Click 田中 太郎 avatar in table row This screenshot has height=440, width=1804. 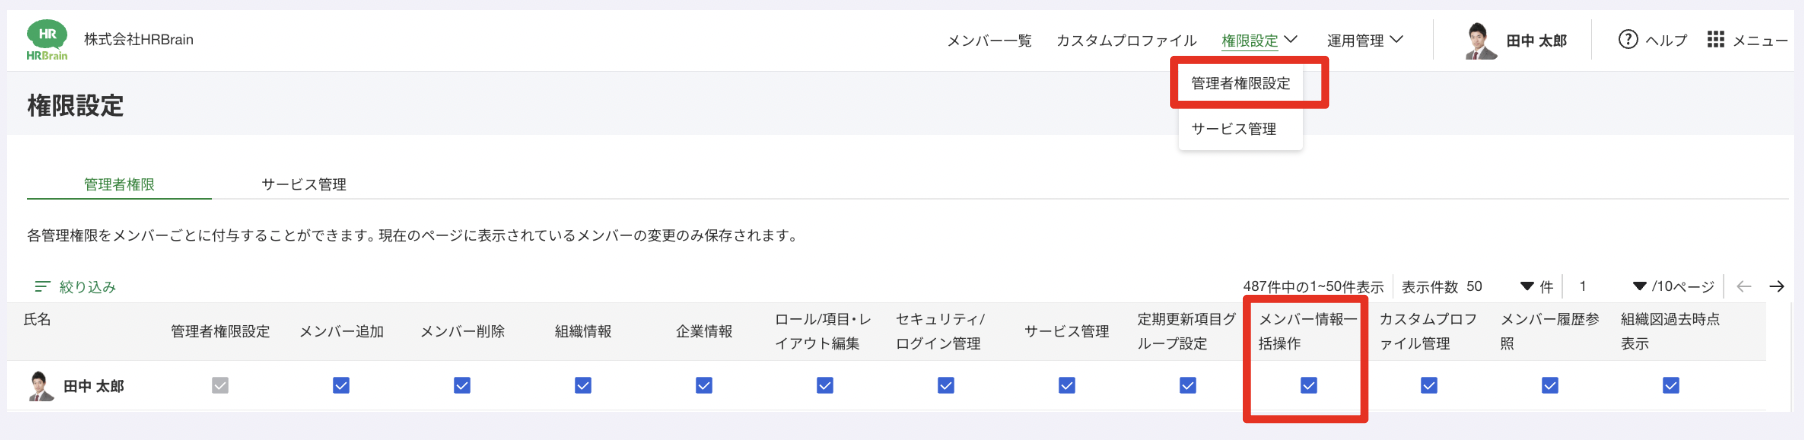41,386
